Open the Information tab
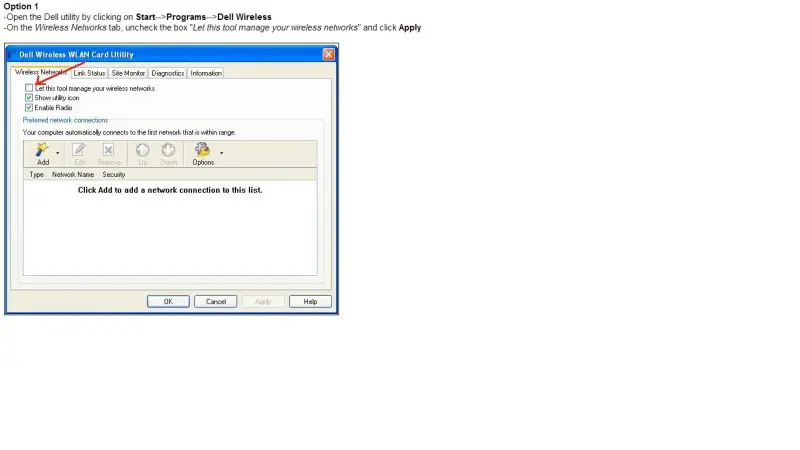800x450 pixels. point(206,73)
